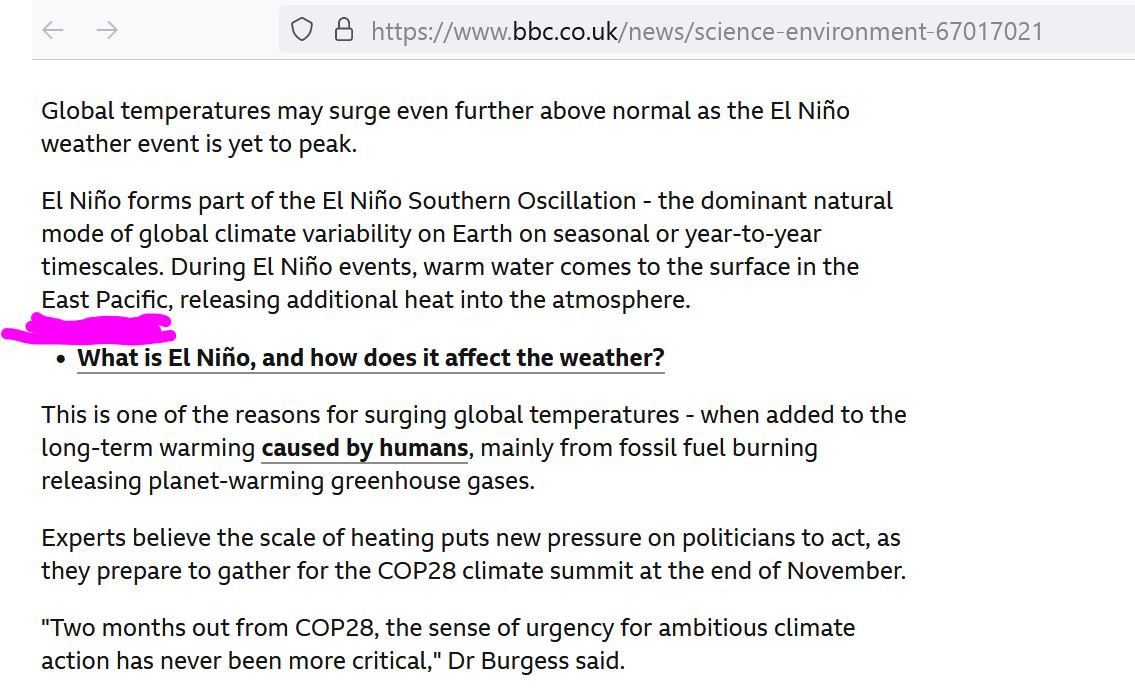Click the pink highlighter mark
Screen dimensions: 1135x688
[90, 328]
